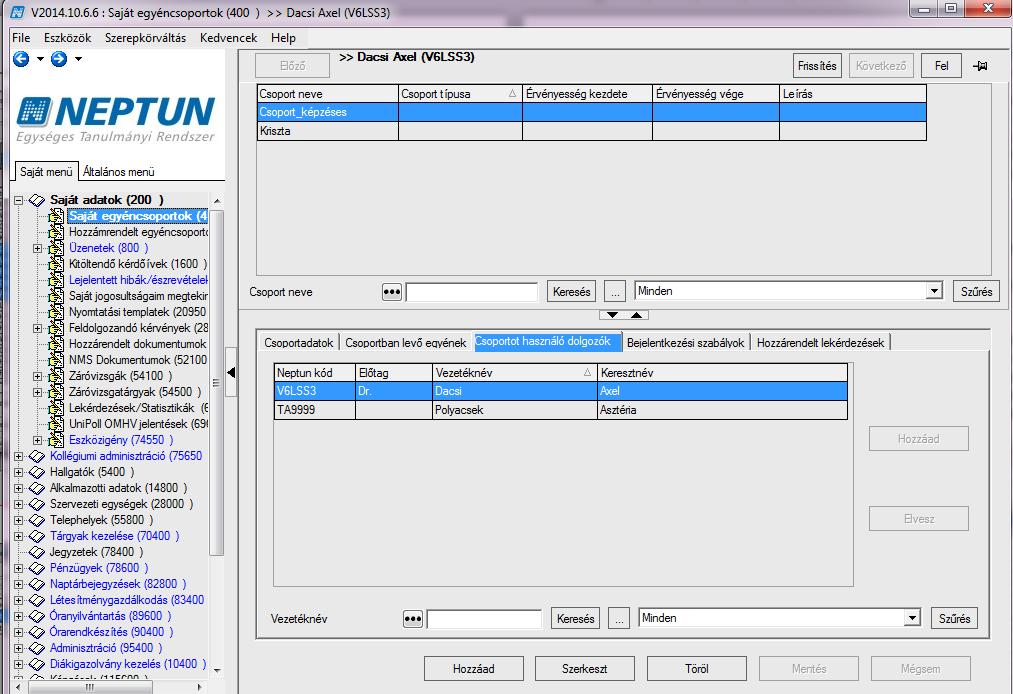This screenshot has width=1013, height=694.
Task: Click the Lekérdezések/Statisztikák document icon
Action: 56,408
